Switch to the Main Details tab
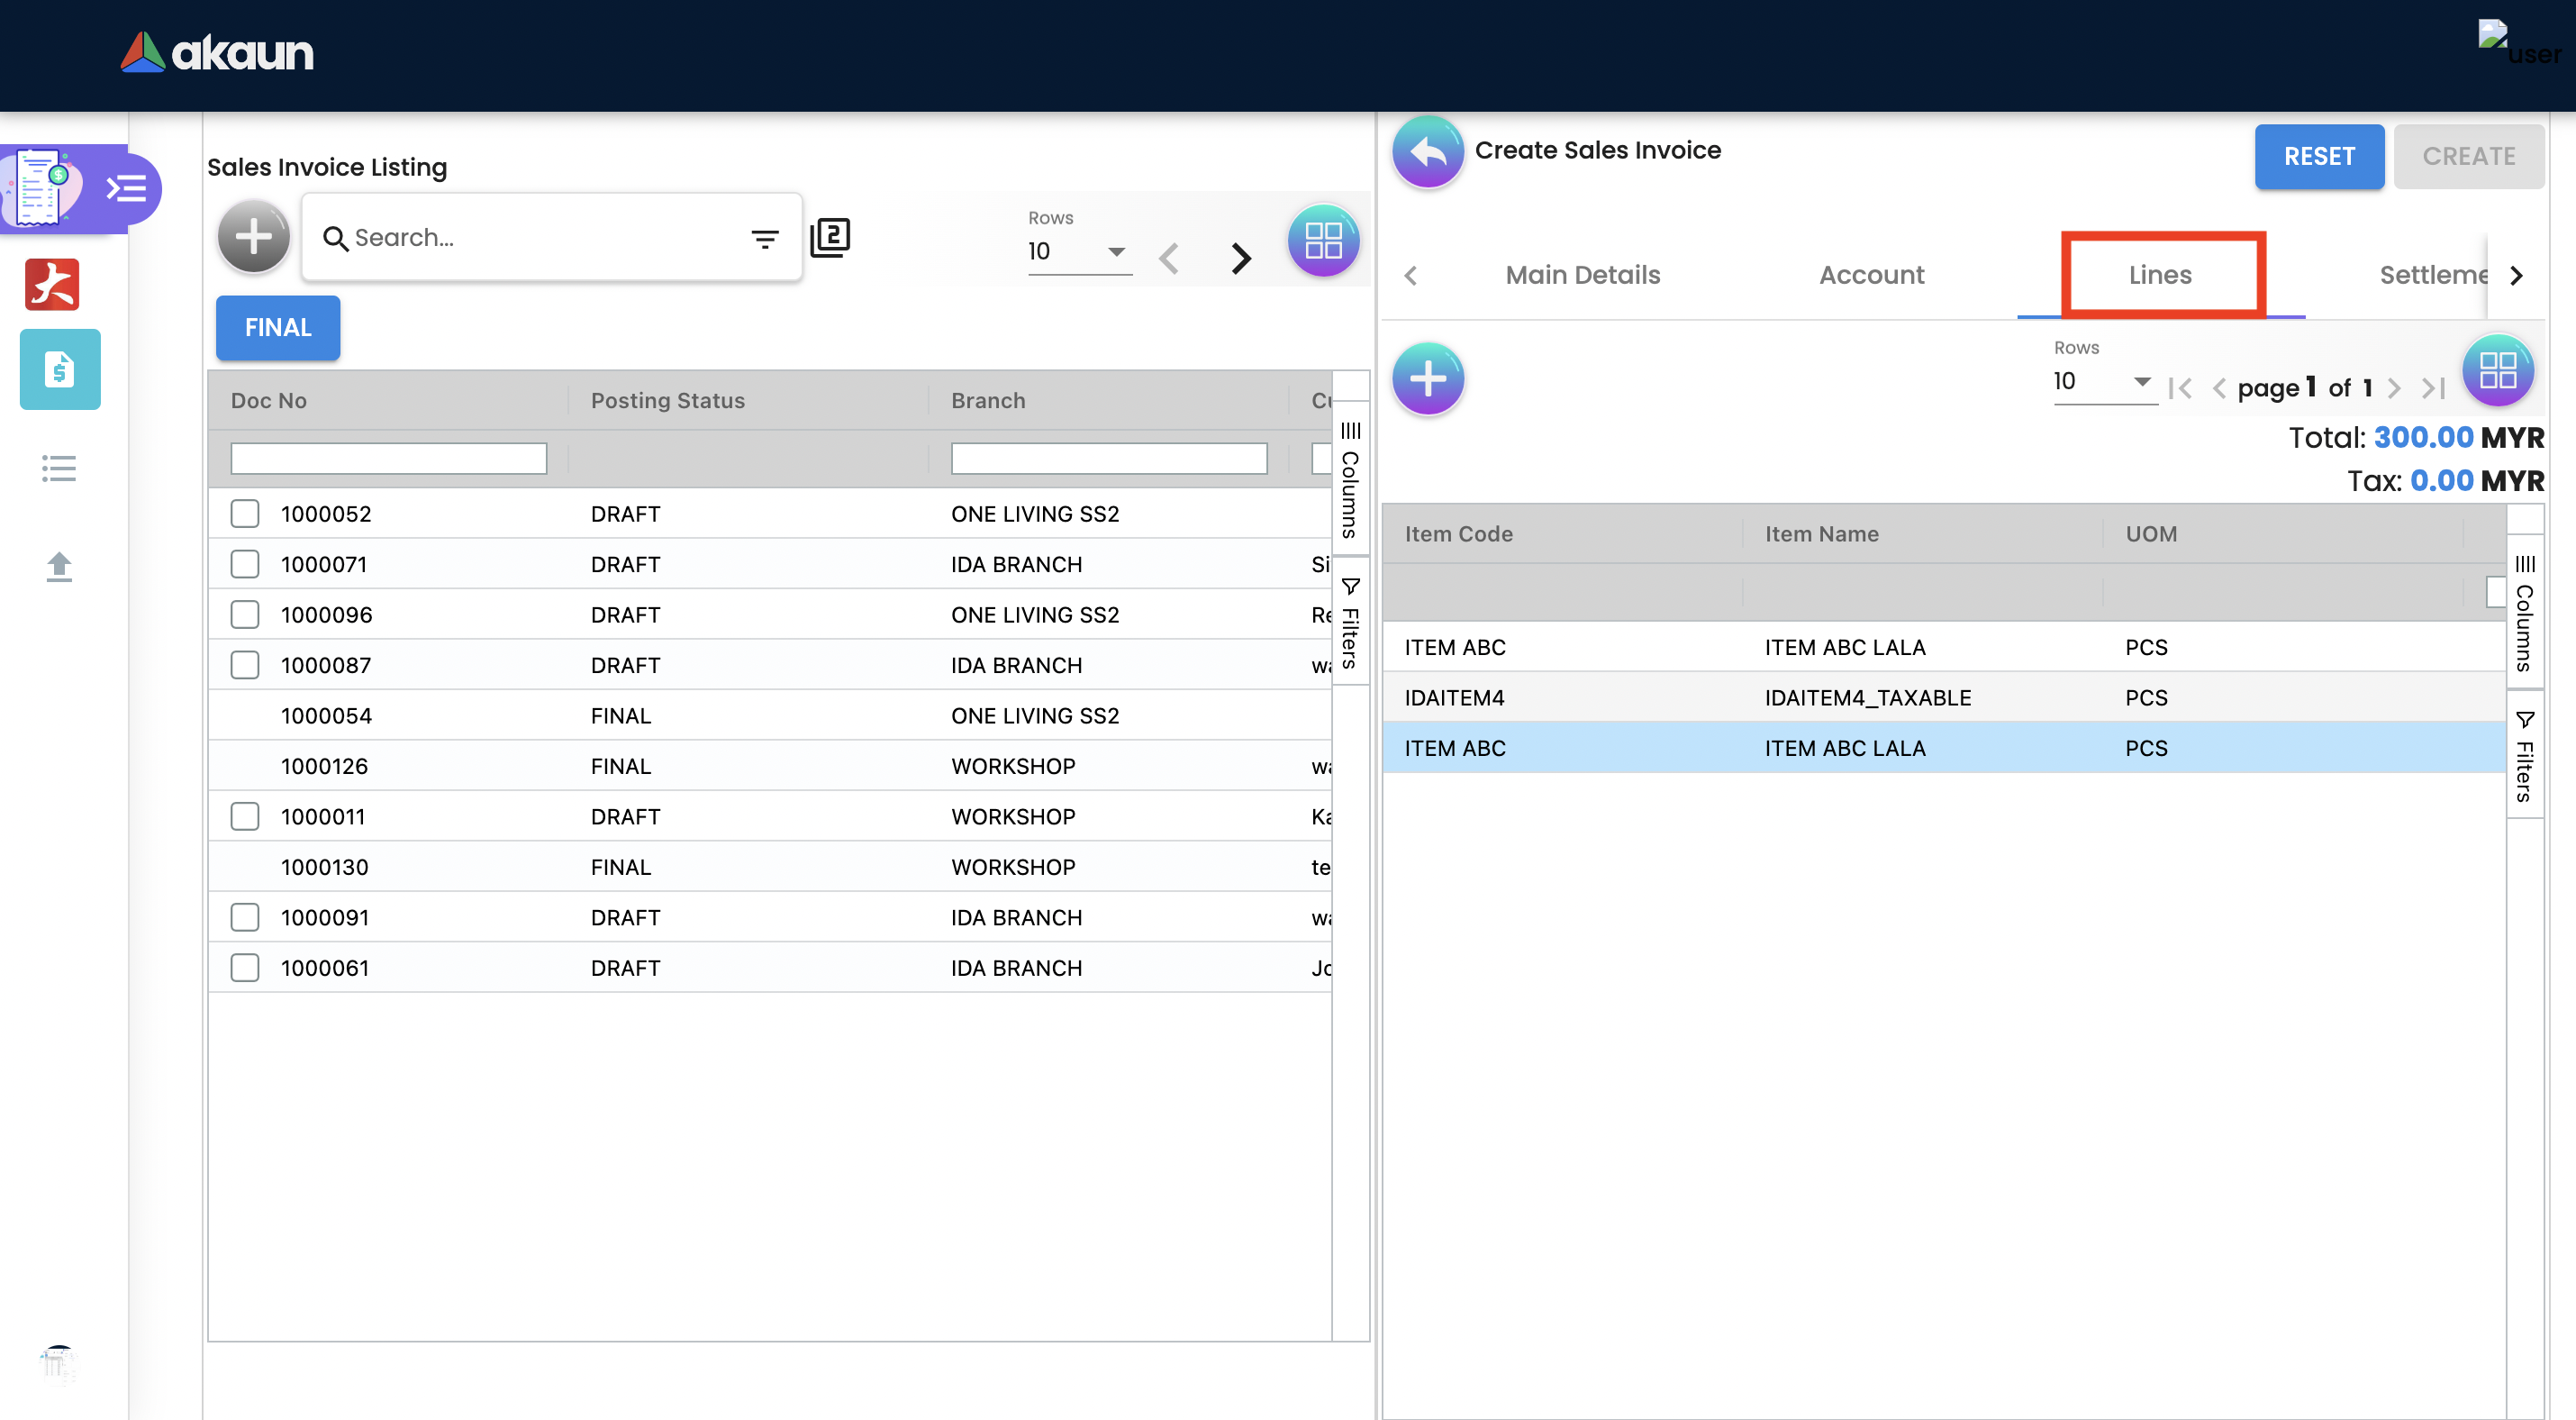2576x1420 pixels. 1582,274
